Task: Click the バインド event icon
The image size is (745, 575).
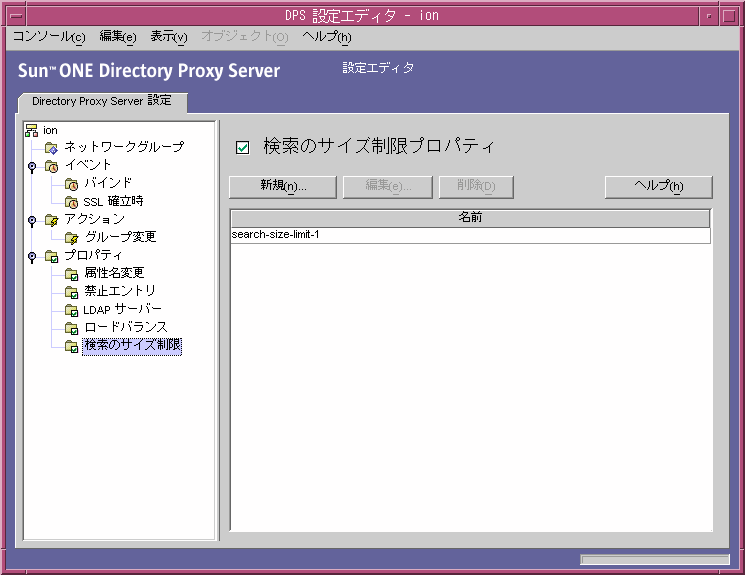Action: pos(71,184)
